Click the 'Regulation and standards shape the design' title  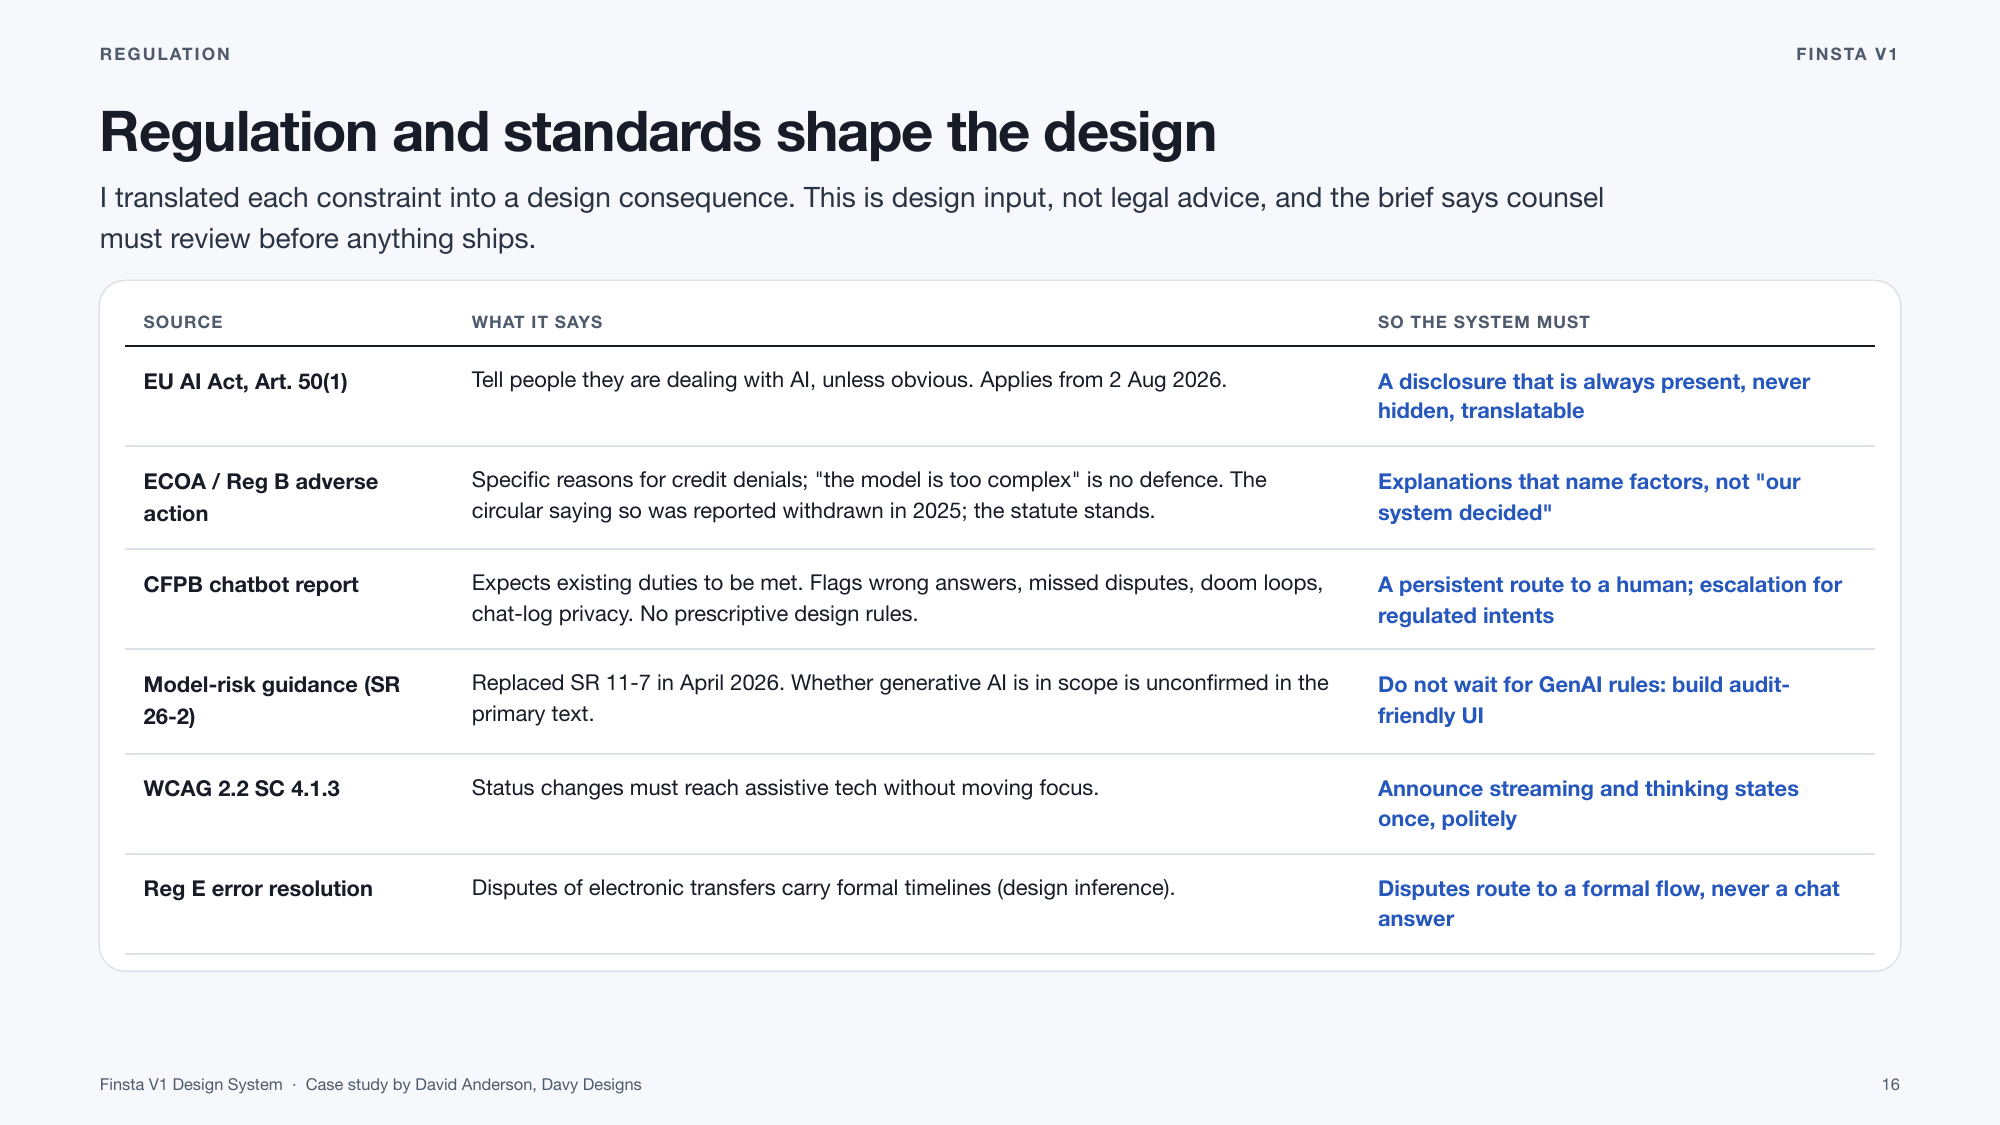(658, 132)
